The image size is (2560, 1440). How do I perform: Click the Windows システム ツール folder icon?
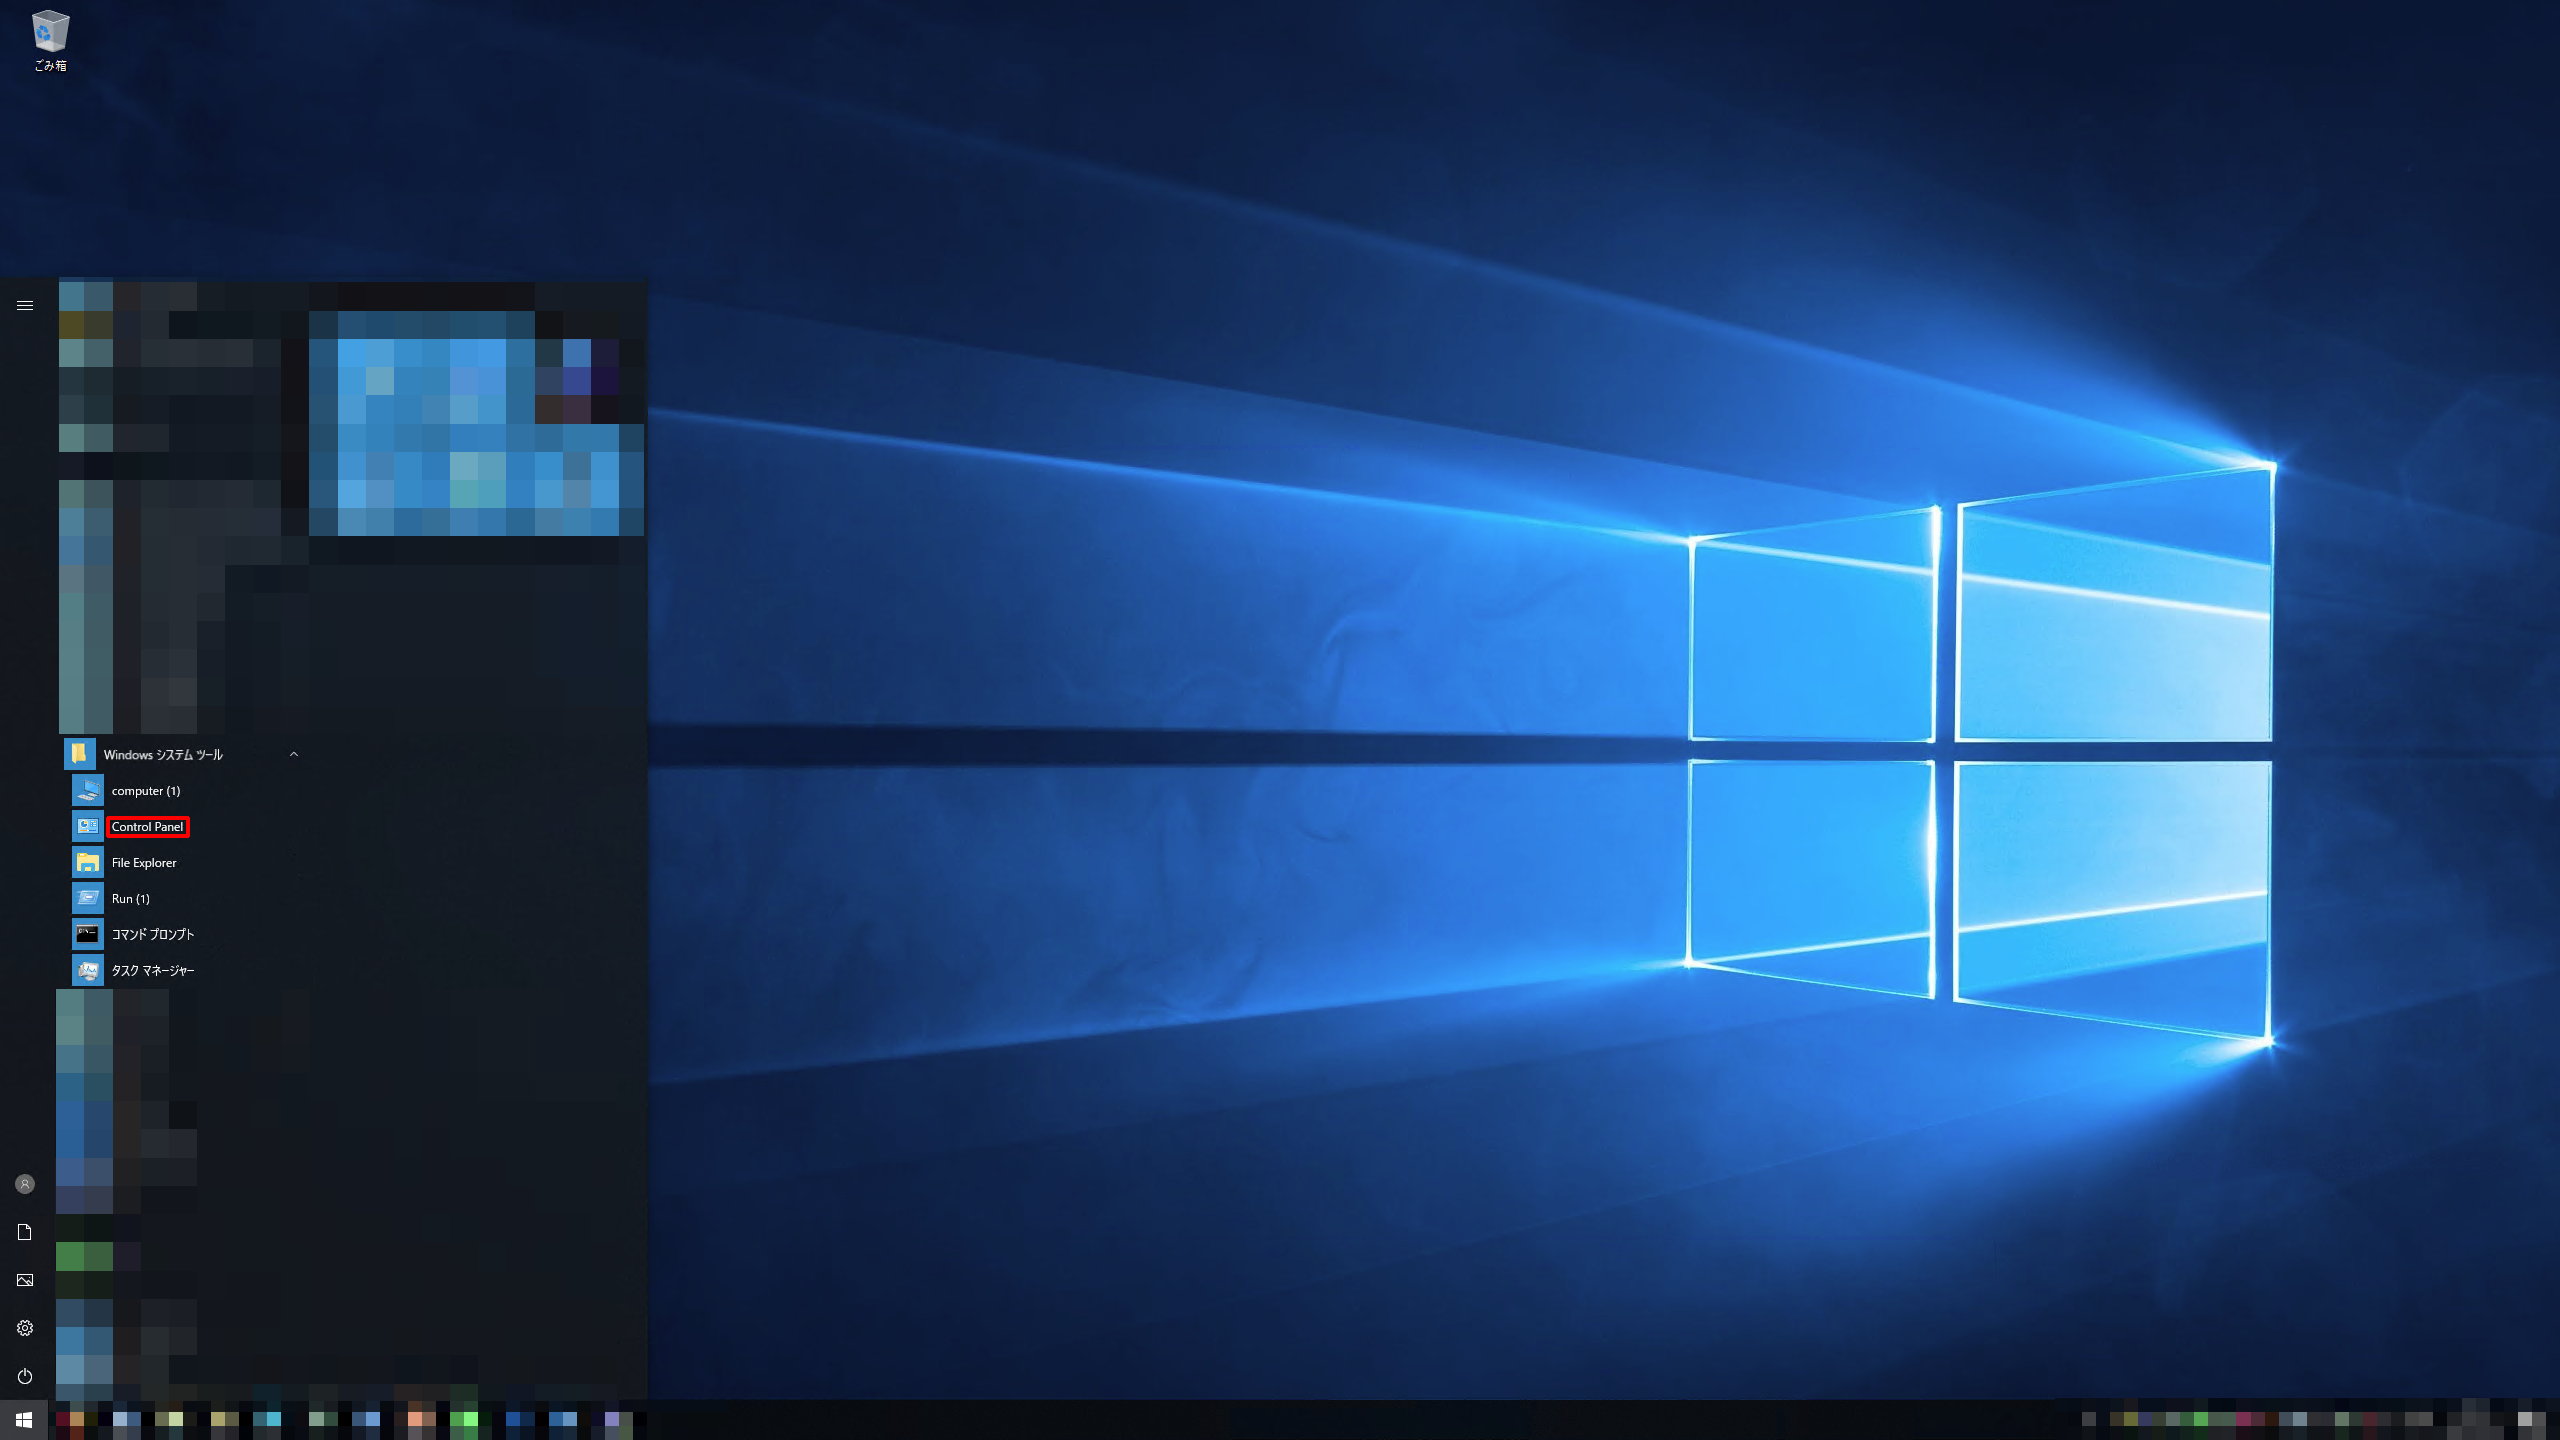[x=79, y=754]
